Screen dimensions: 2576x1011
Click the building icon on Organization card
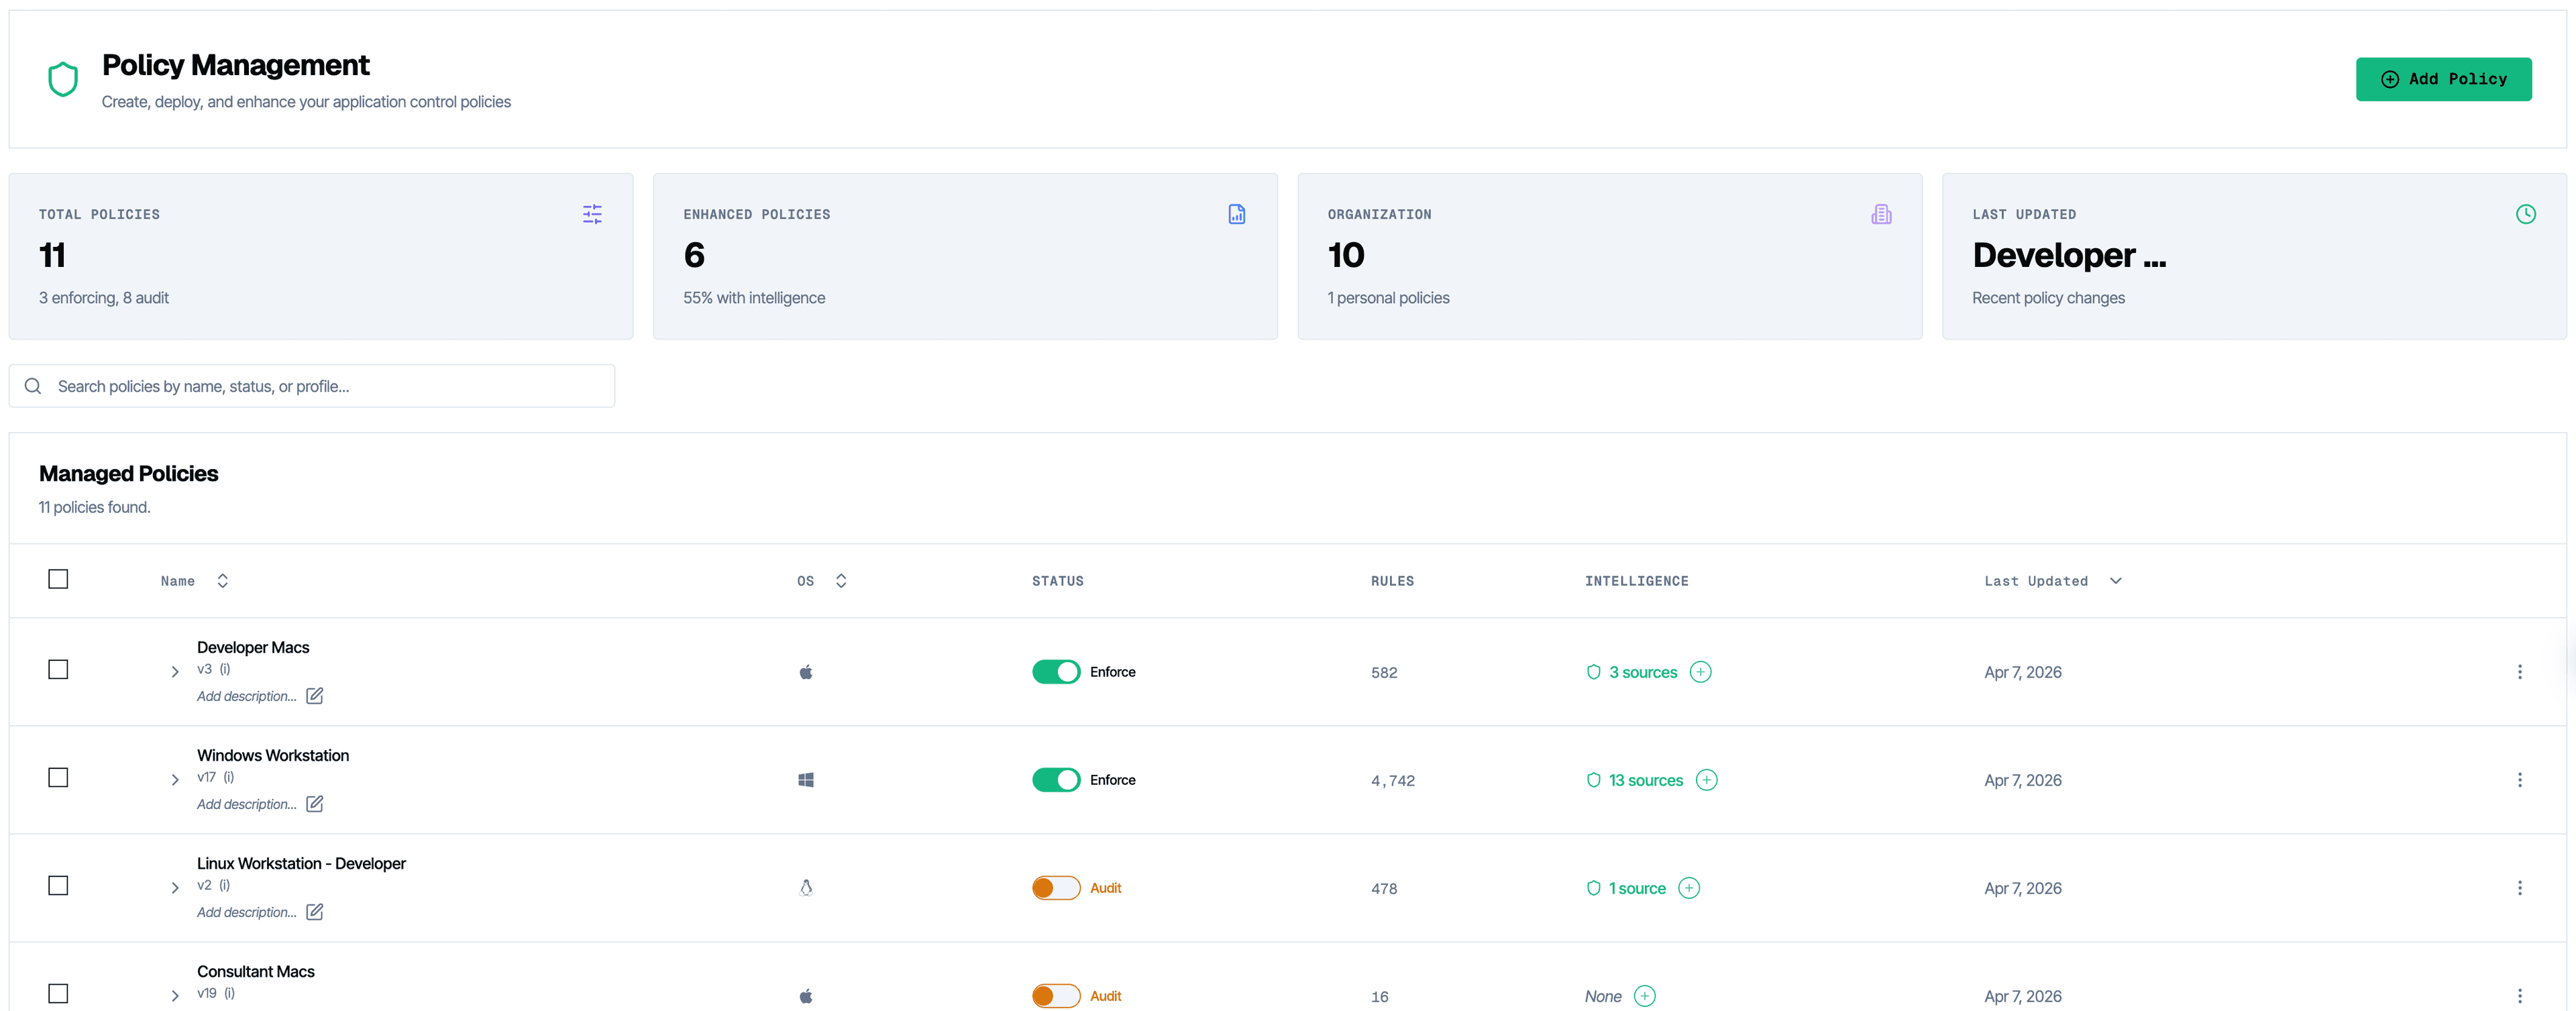pos(1881,214)
